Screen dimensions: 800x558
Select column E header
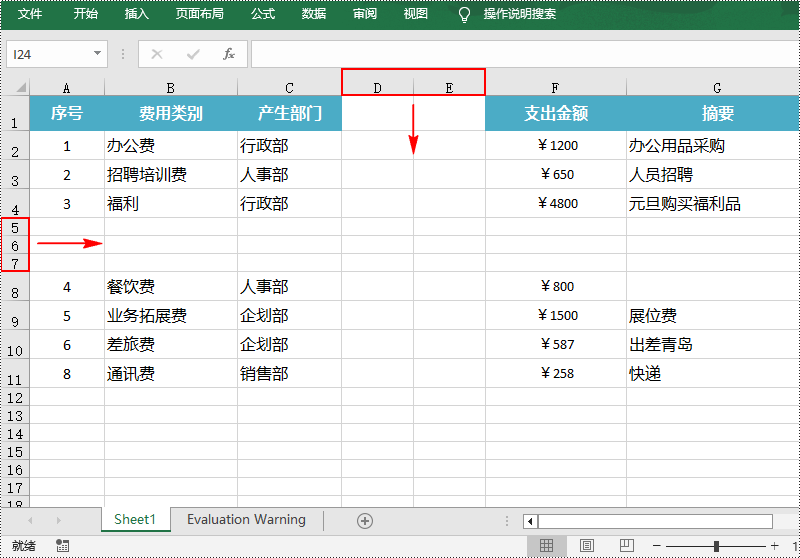[x=449, y=88]
